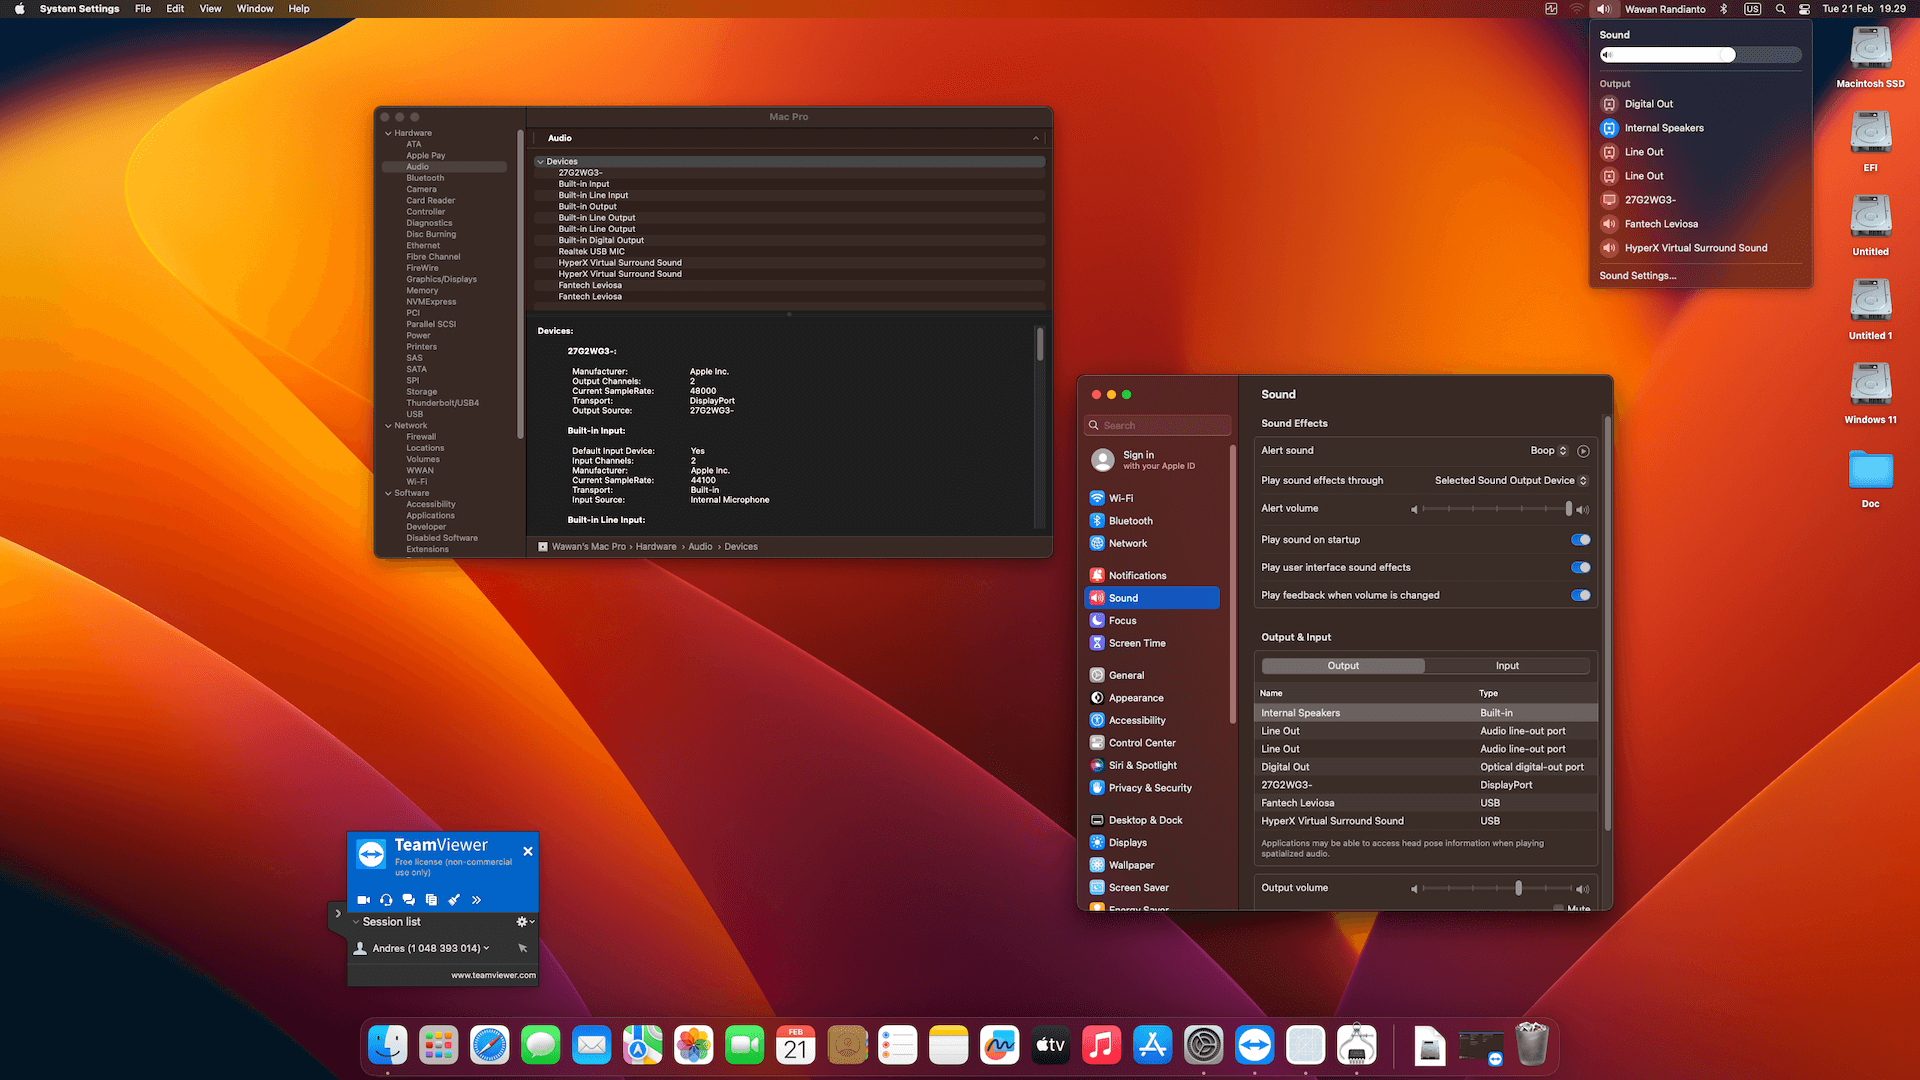
Task: Open the Edit menu
Action: (175, 9)
